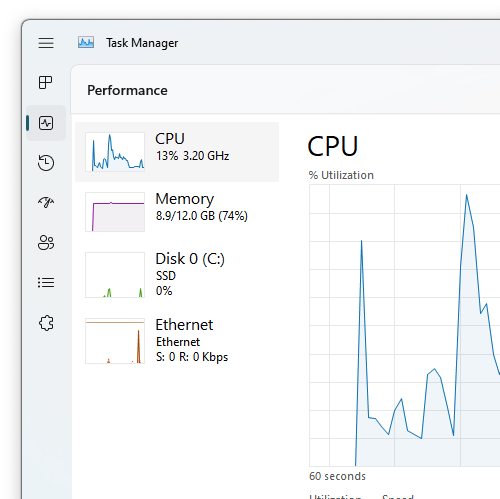This screenshot has width=500, height=499.
Task: Select the Ethernet S: 0 R: 0 Kbps entry
Action: click(x=177, y=341)
